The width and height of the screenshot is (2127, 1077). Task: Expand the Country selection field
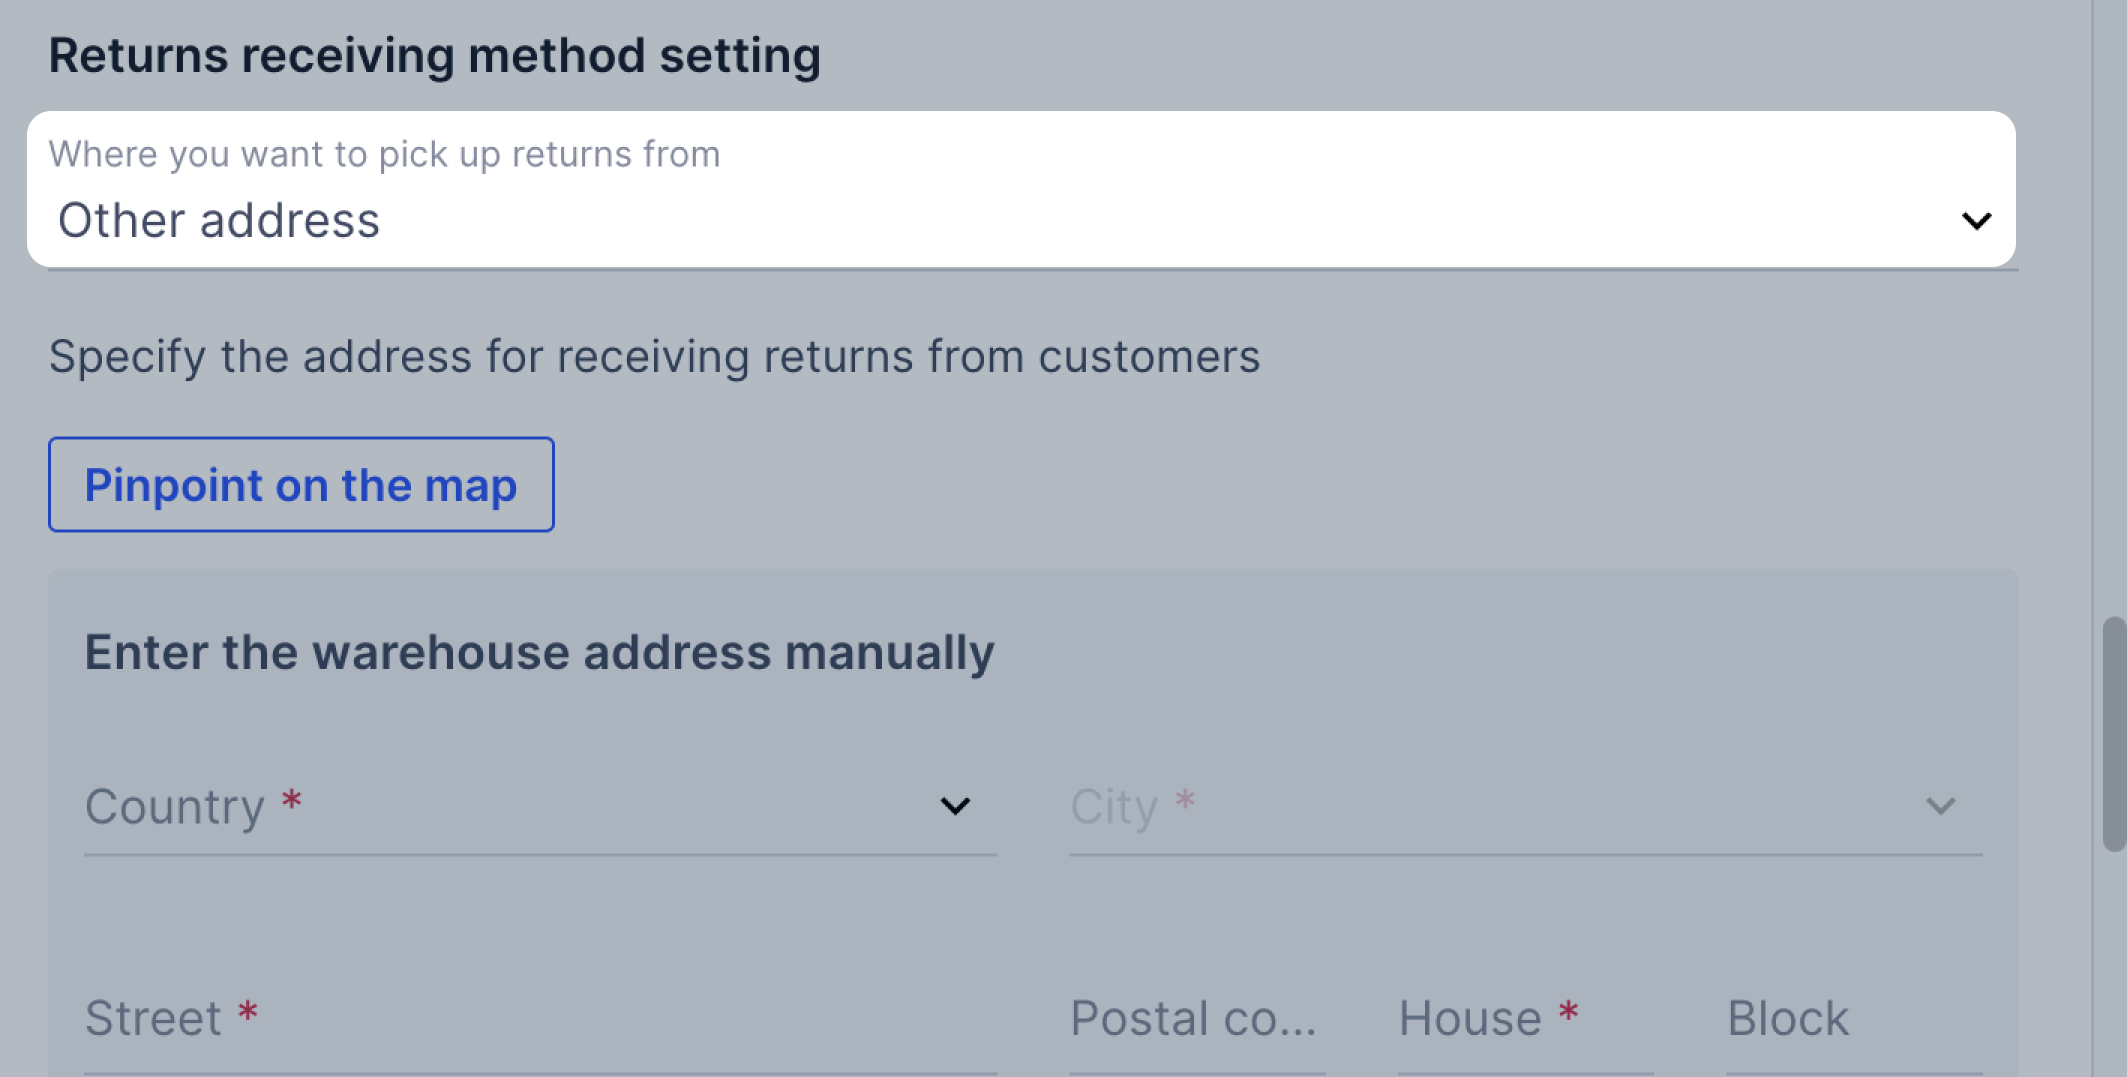(x=540, y=807)
